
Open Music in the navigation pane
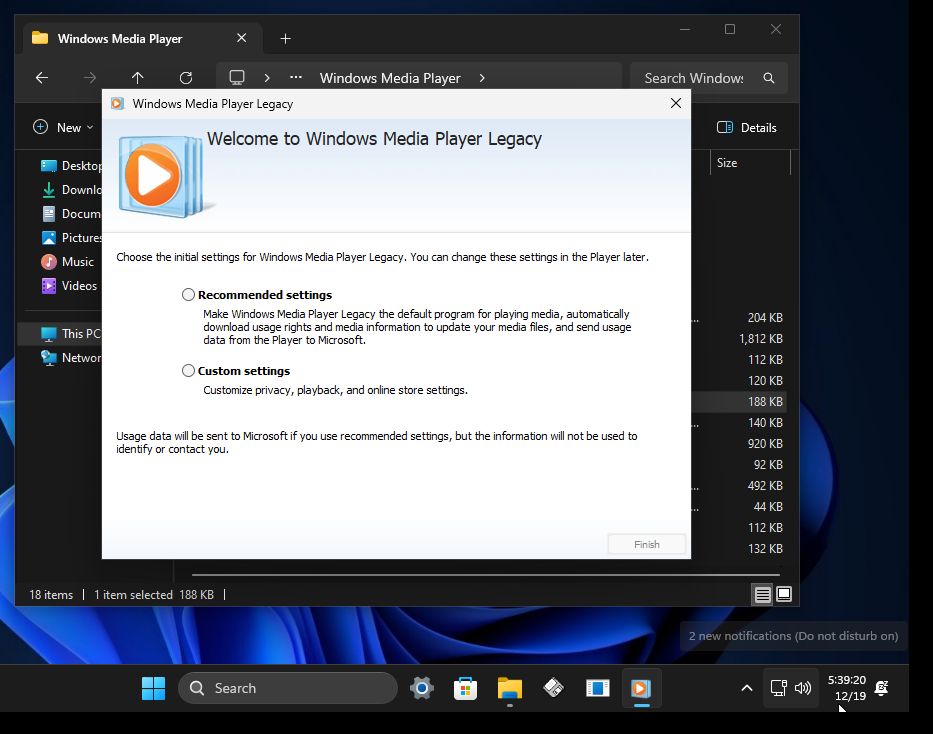[x=68, y=262]
